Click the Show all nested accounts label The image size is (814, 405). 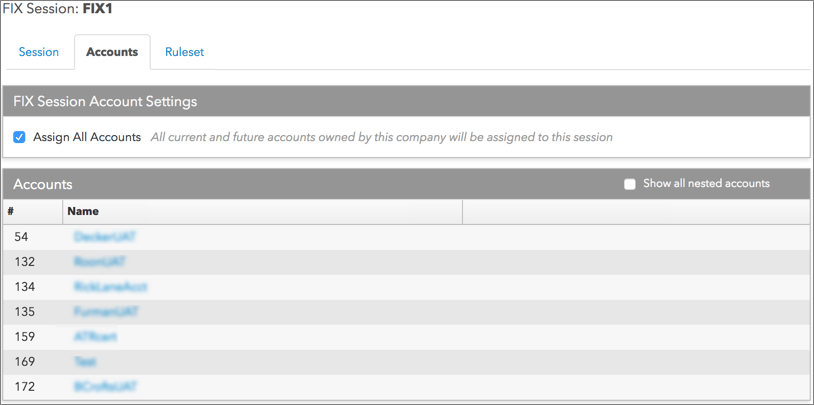click(x=706, y=183)
